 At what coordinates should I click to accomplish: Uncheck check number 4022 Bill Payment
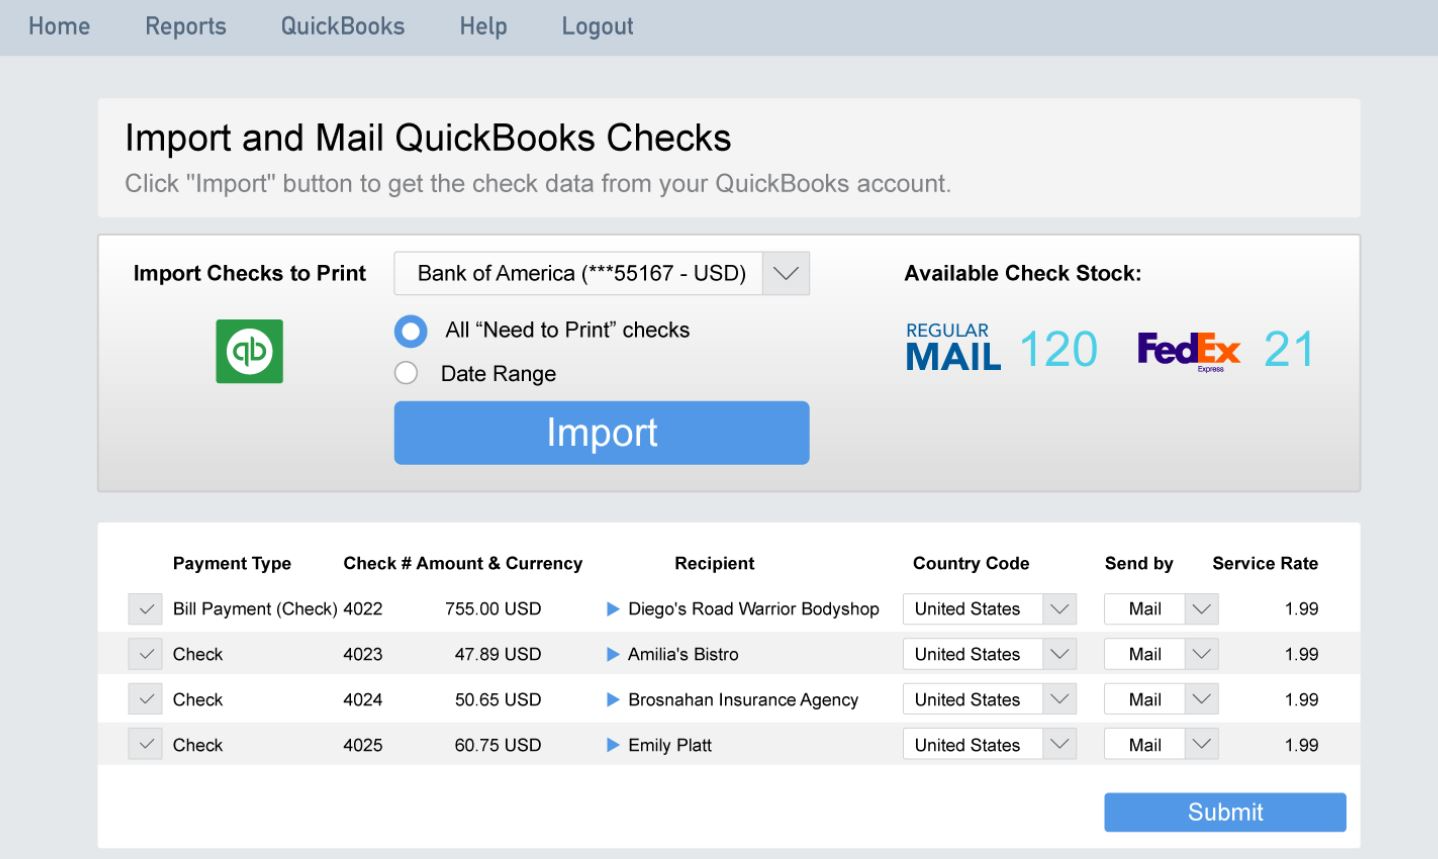click(x=145, y=608)
